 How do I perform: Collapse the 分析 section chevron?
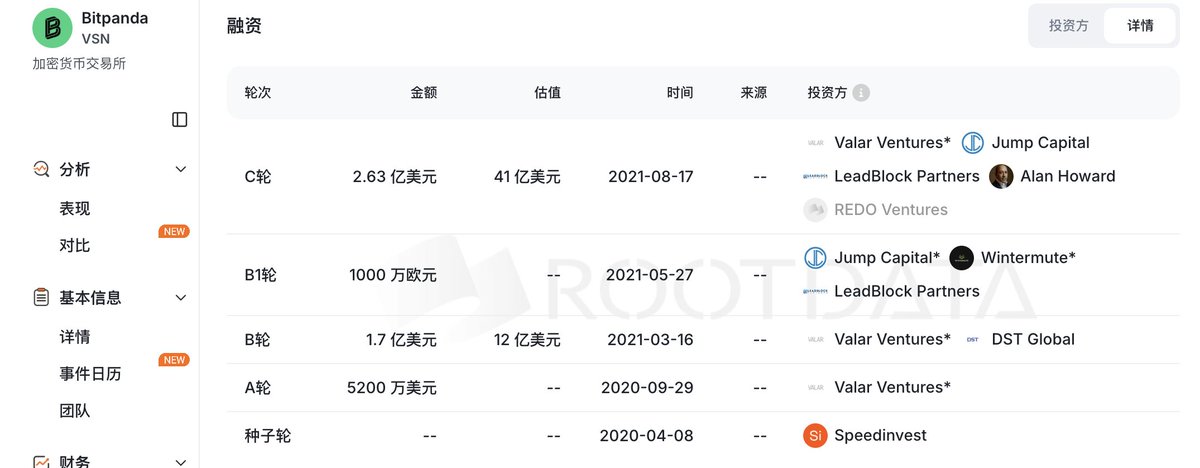click(x=181, y=170)
